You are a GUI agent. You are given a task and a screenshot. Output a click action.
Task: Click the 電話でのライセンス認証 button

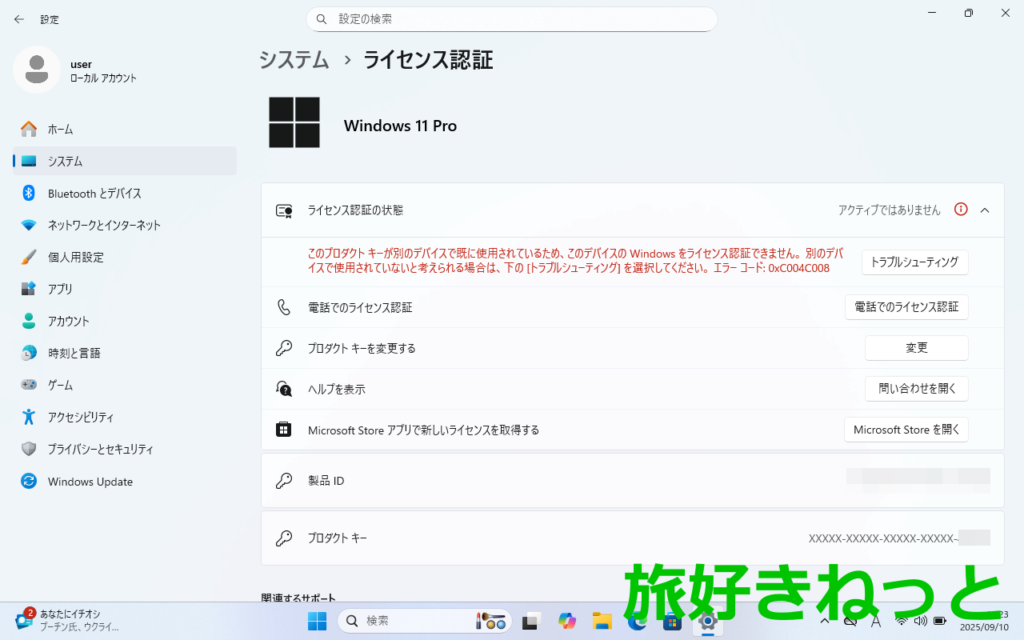(906, 307)
